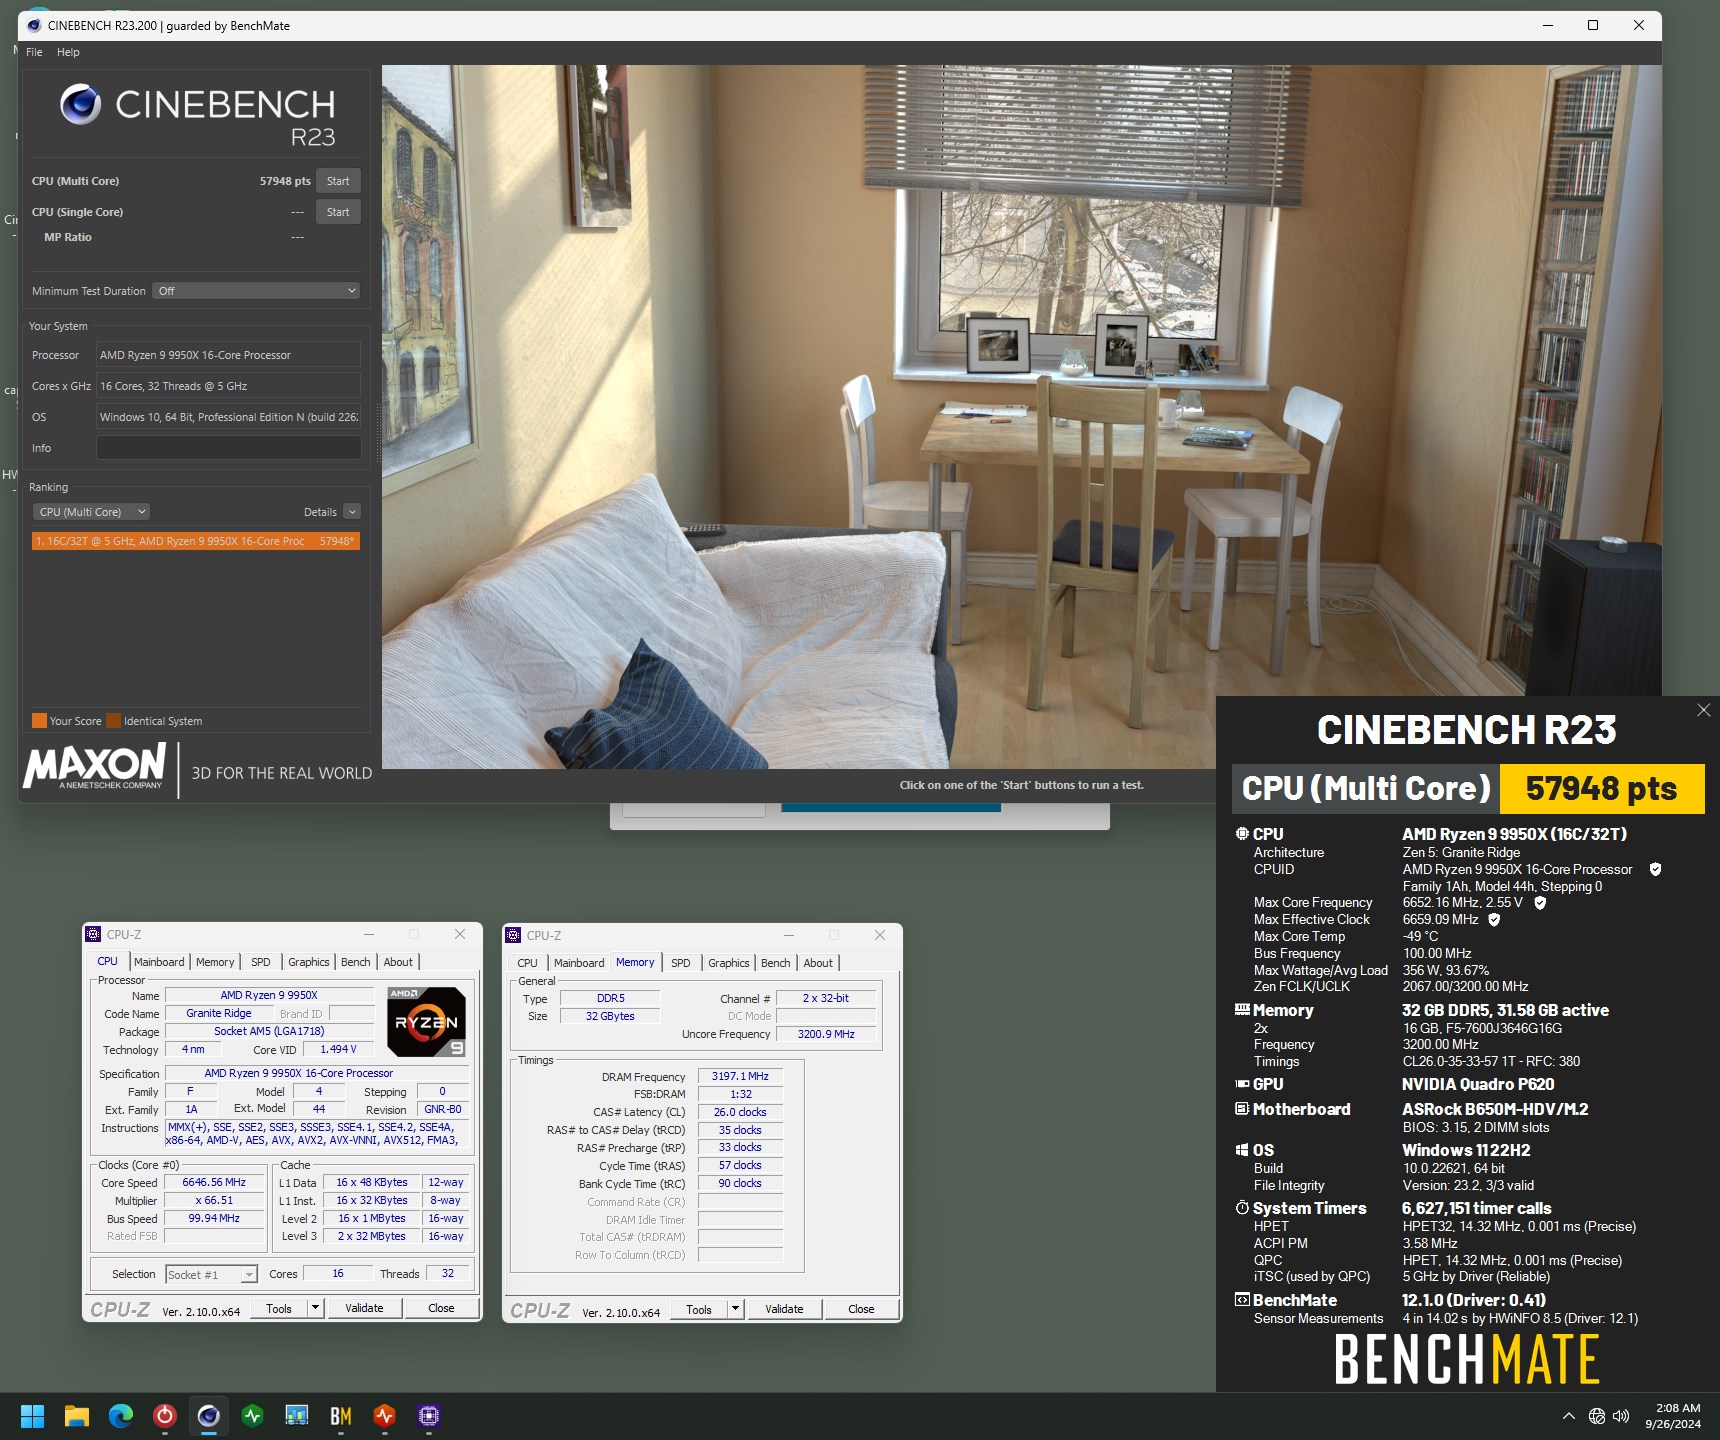
Task: Expand Minimum Test Duration dropdown
Action: point(256,291)
